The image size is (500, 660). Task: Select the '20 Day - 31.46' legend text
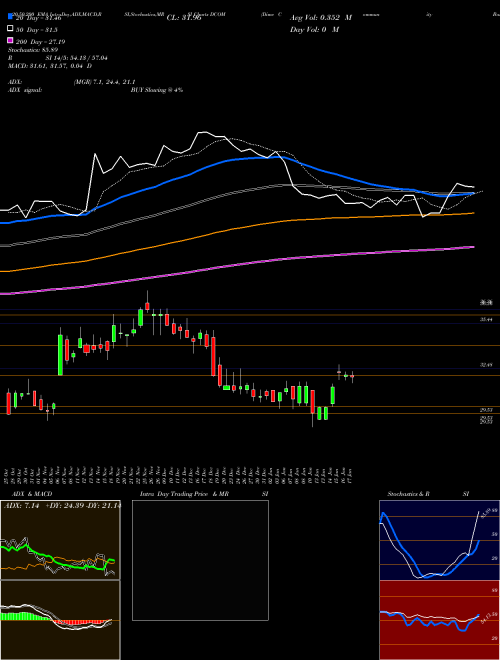38,18
